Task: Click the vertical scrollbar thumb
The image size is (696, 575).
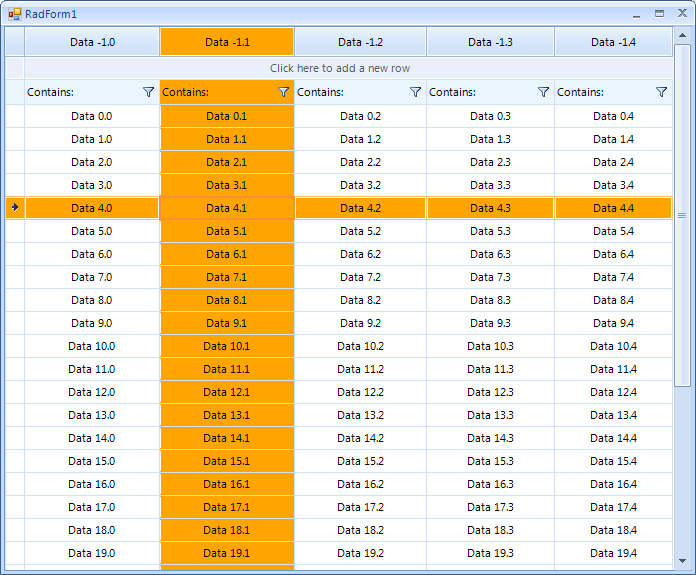Action: 682,216
